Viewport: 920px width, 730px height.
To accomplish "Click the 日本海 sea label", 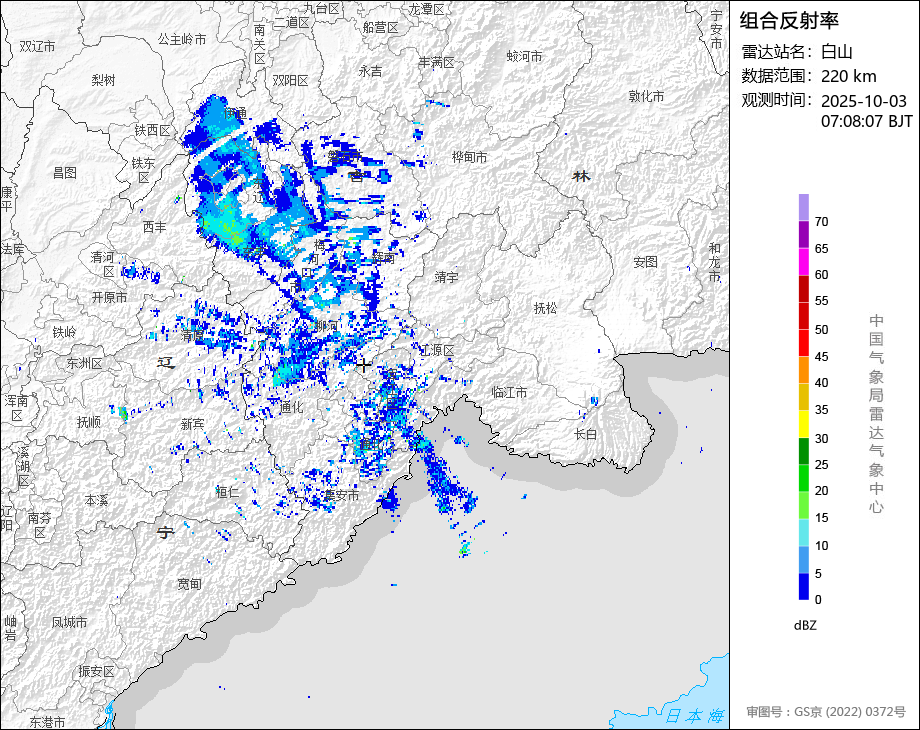I will [x=695, y=715].
